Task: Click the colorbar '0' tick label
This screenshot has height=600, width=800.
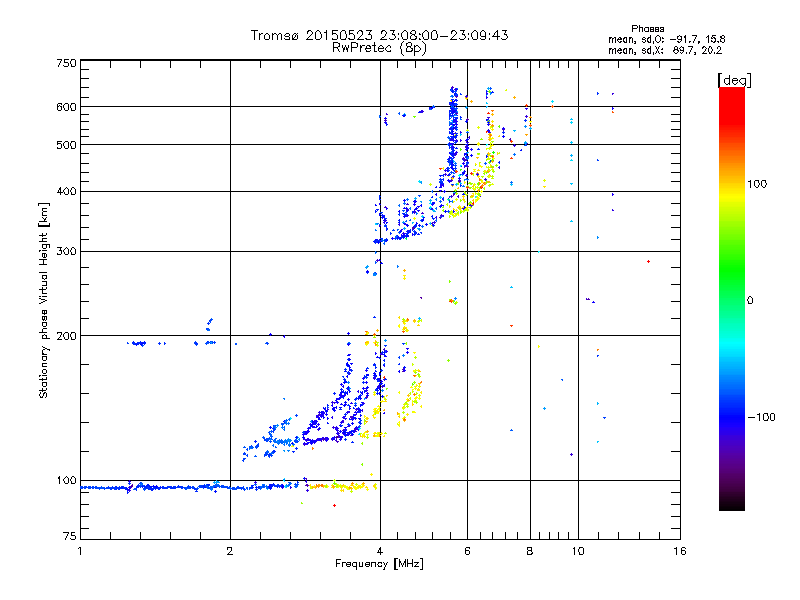Action: (x=750, y=301)
